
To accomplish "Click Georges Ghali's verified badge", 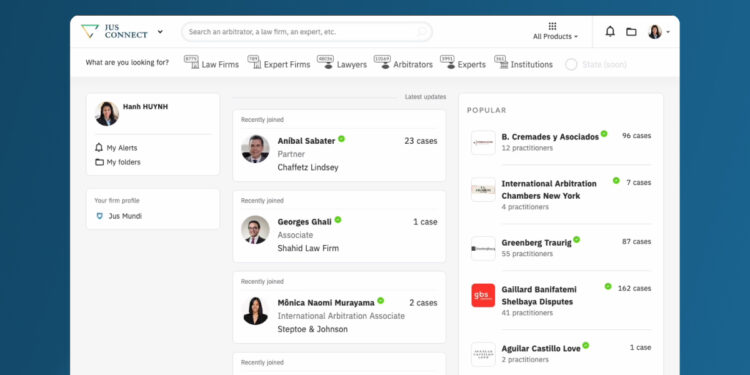I will (338, 220).
